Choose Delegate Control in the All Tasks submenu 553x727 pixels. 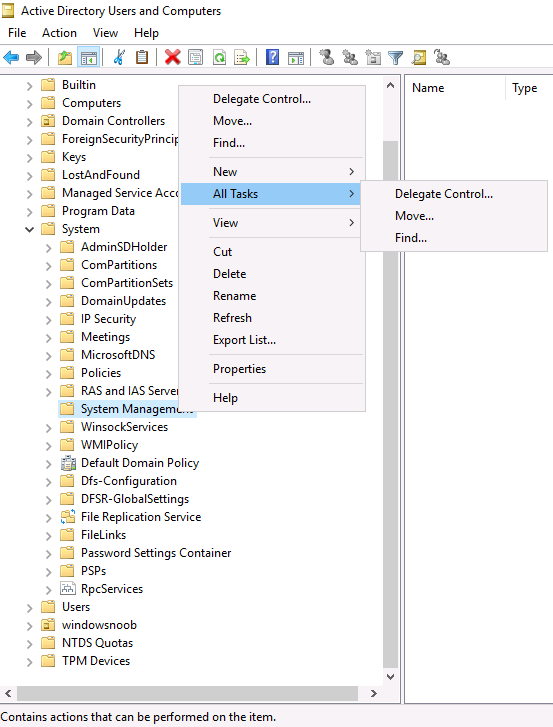pos(454,194)
